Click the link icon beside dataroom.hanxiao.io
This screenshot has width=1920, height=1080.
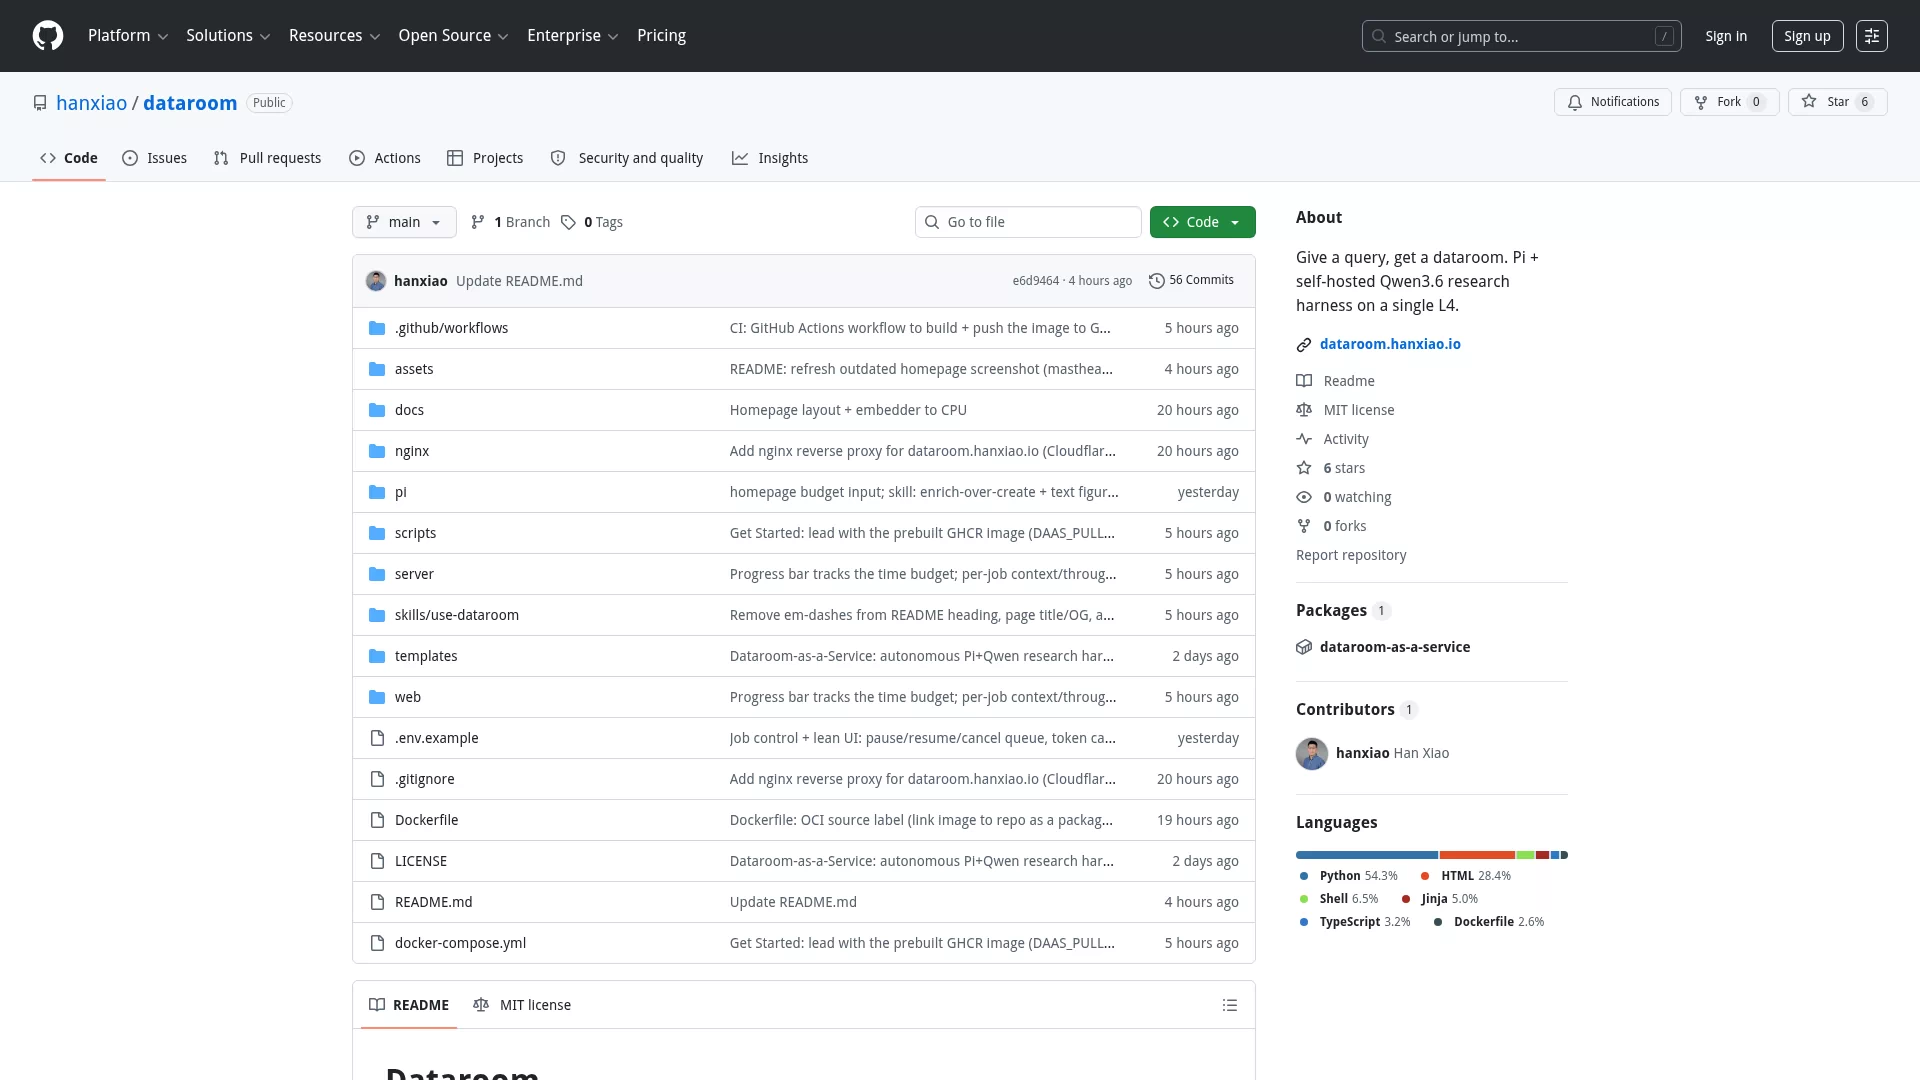click(x=1304, y=345)
